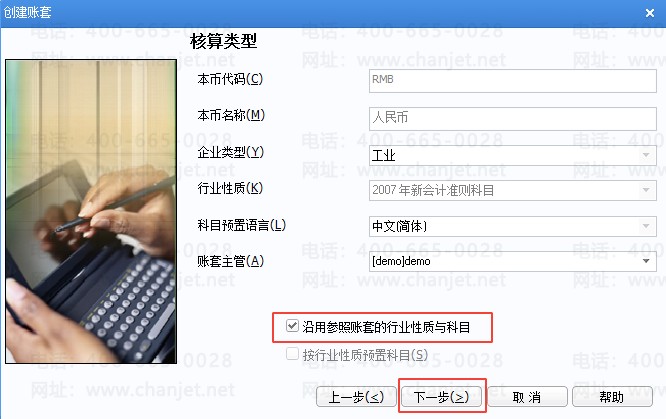Viewport: 666px width, 419px height.
Task: Click the 本币代码 field showing RMB
Action: [513, 80]
